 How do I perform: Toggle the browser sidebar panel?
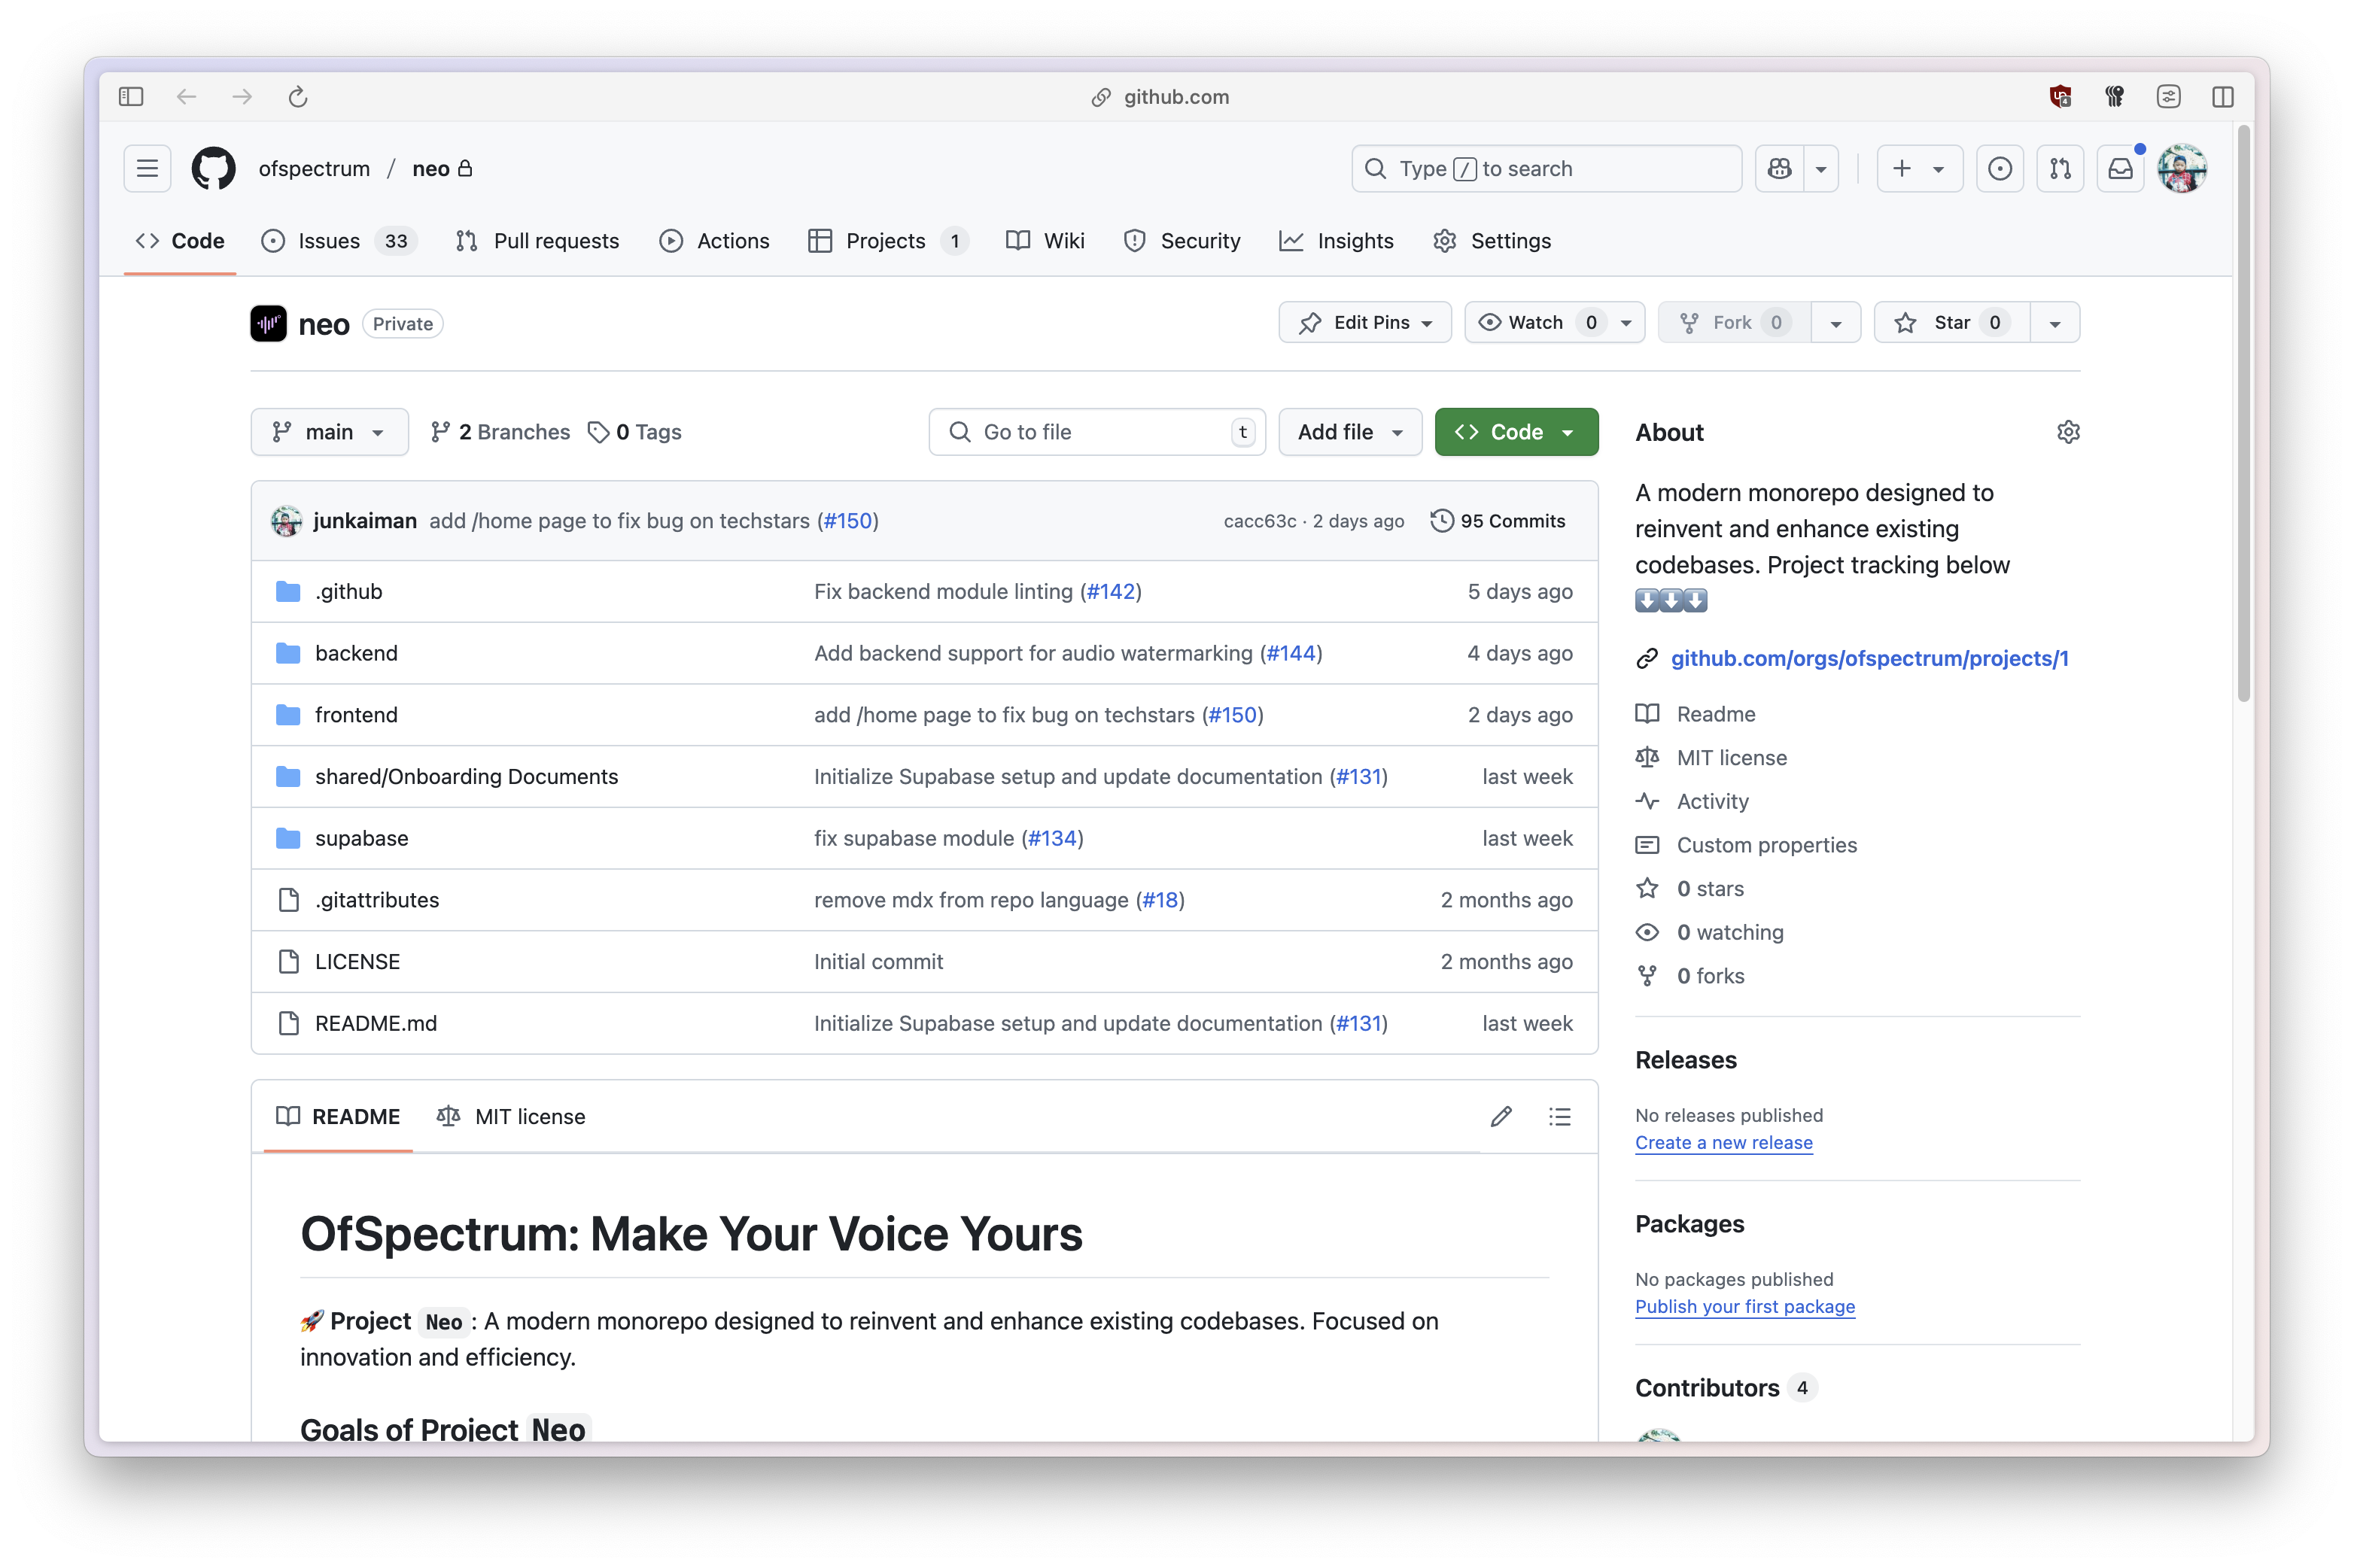click(x=131, y=97)
